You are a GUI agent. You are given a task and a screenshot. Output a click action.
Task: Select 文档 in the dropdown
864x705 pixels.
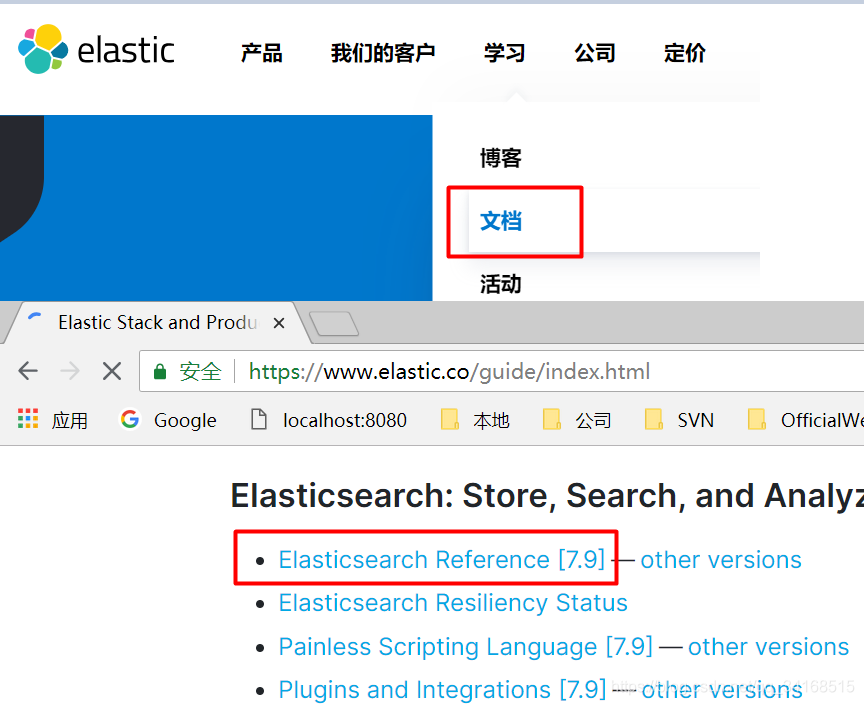pyautogui.click(x=500, y=221)
